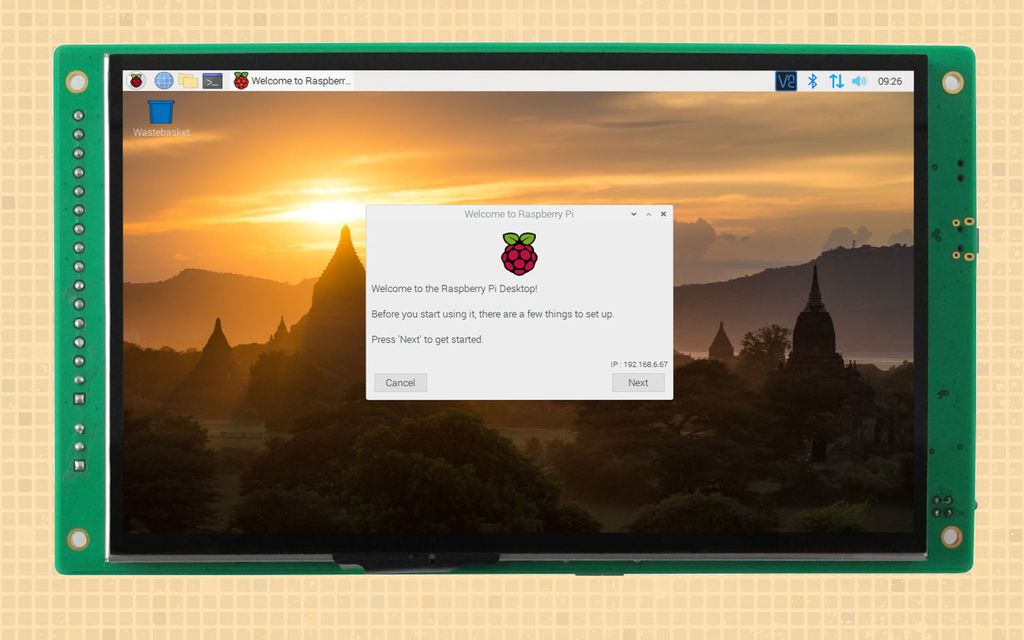The width and height of the screenshot is (1024, 640).
Task: Open the welcome dialog dropdown chevron
Action: coord(632,214)
